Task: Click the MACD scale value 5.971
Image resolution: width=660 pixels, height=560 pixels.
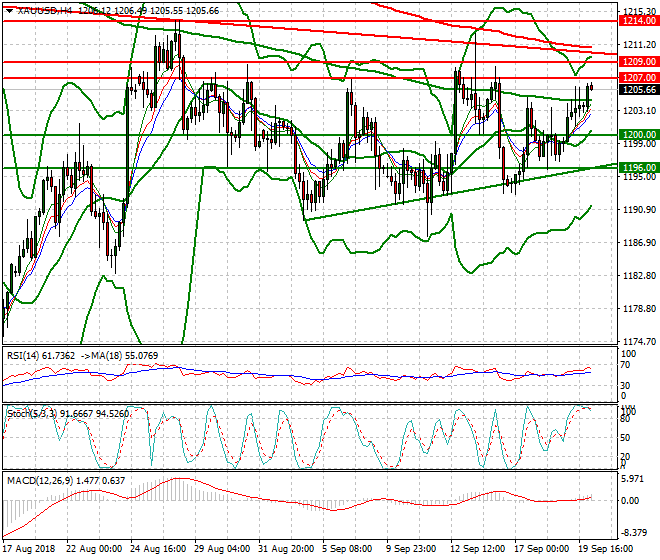Action: coord(632,480)
